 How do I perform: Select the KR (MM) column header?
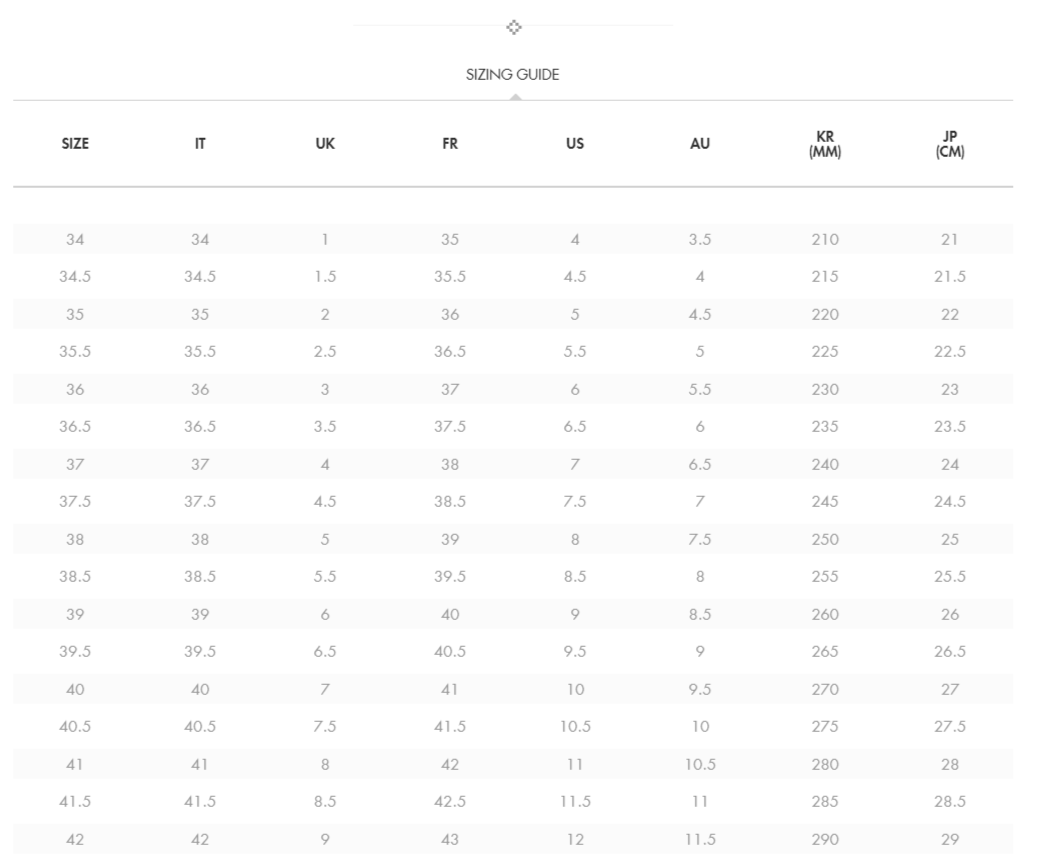click(825, 144)
